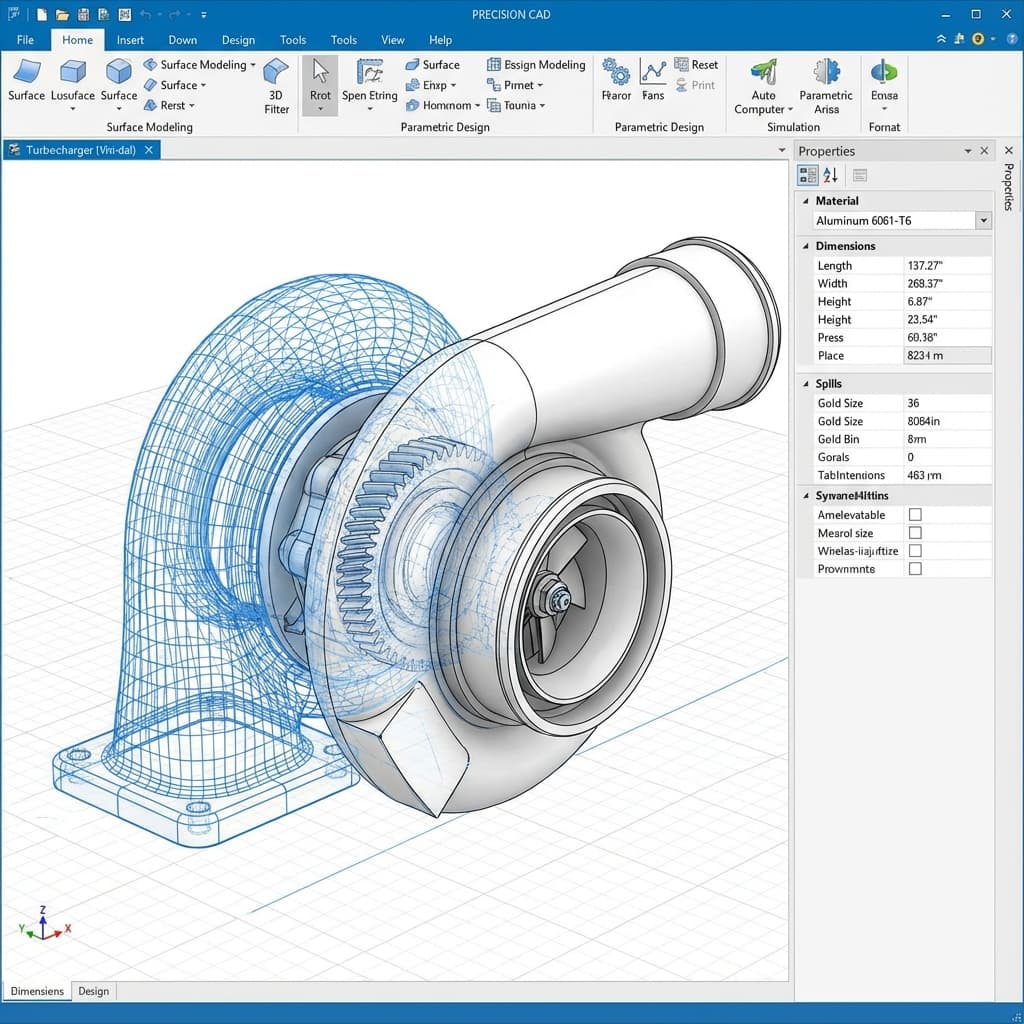
Task: Click the Reset button in Parametric Design
Action: point(697,63)
